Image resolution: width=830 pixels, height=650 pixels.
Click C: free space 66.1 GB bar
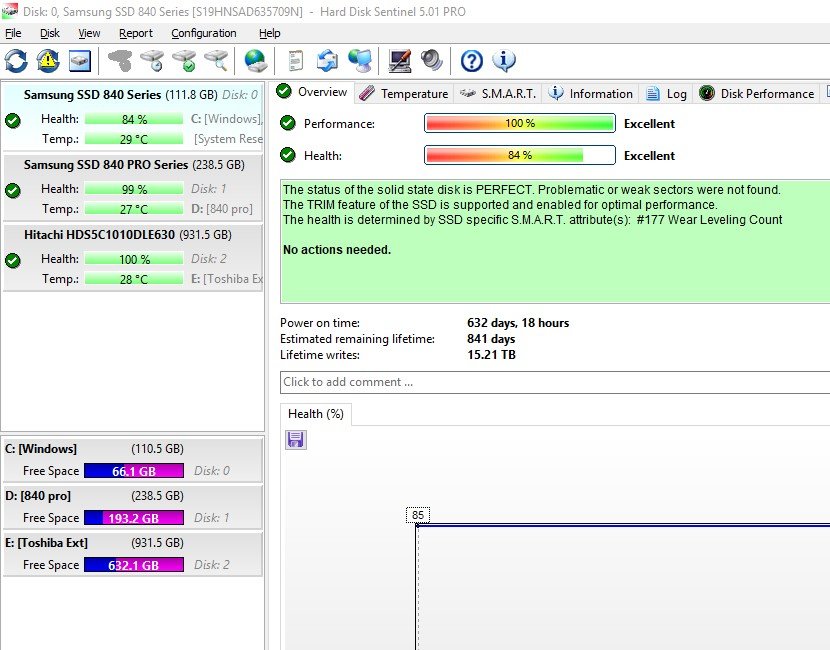click(134, 471)
